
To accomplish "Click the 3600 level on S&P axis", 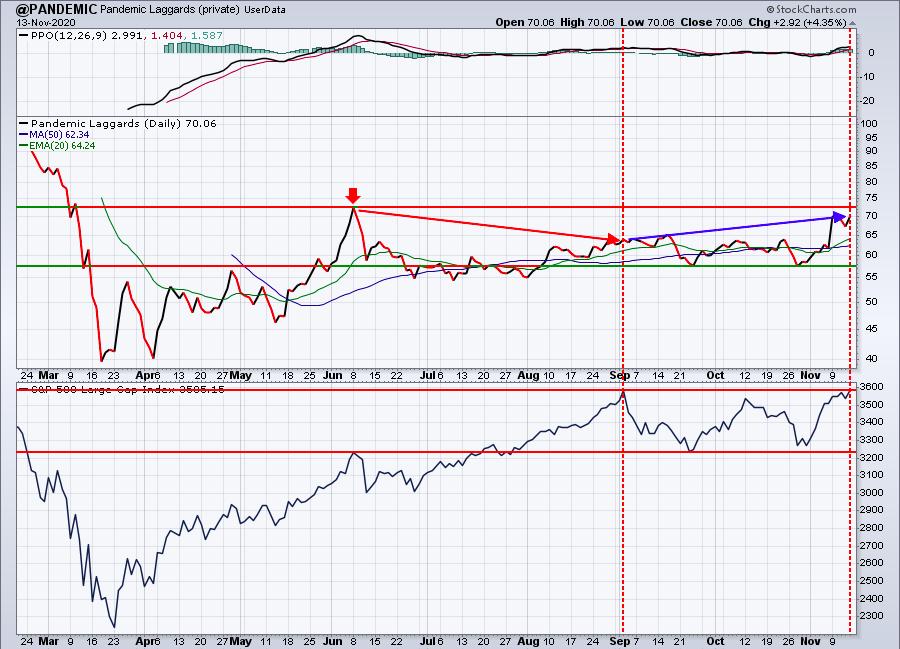I will [x=872, y=387].
